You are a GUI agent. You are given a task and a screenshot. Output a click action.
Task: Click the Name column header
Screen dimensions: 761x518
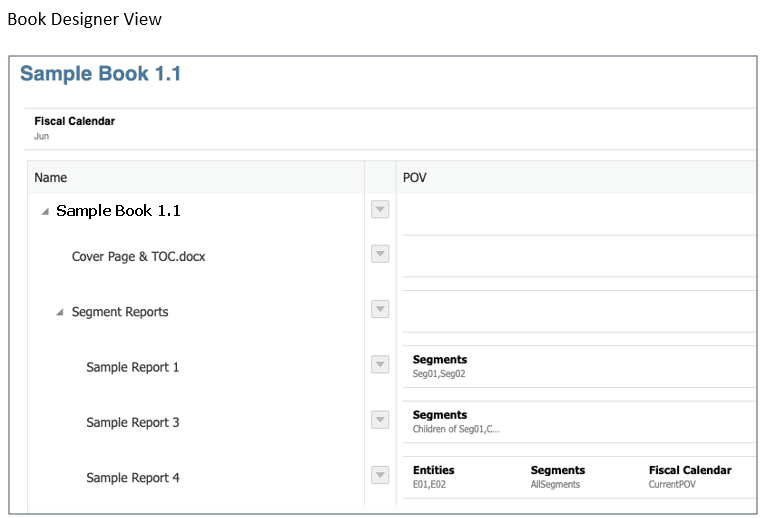click(x=51, y=178)
